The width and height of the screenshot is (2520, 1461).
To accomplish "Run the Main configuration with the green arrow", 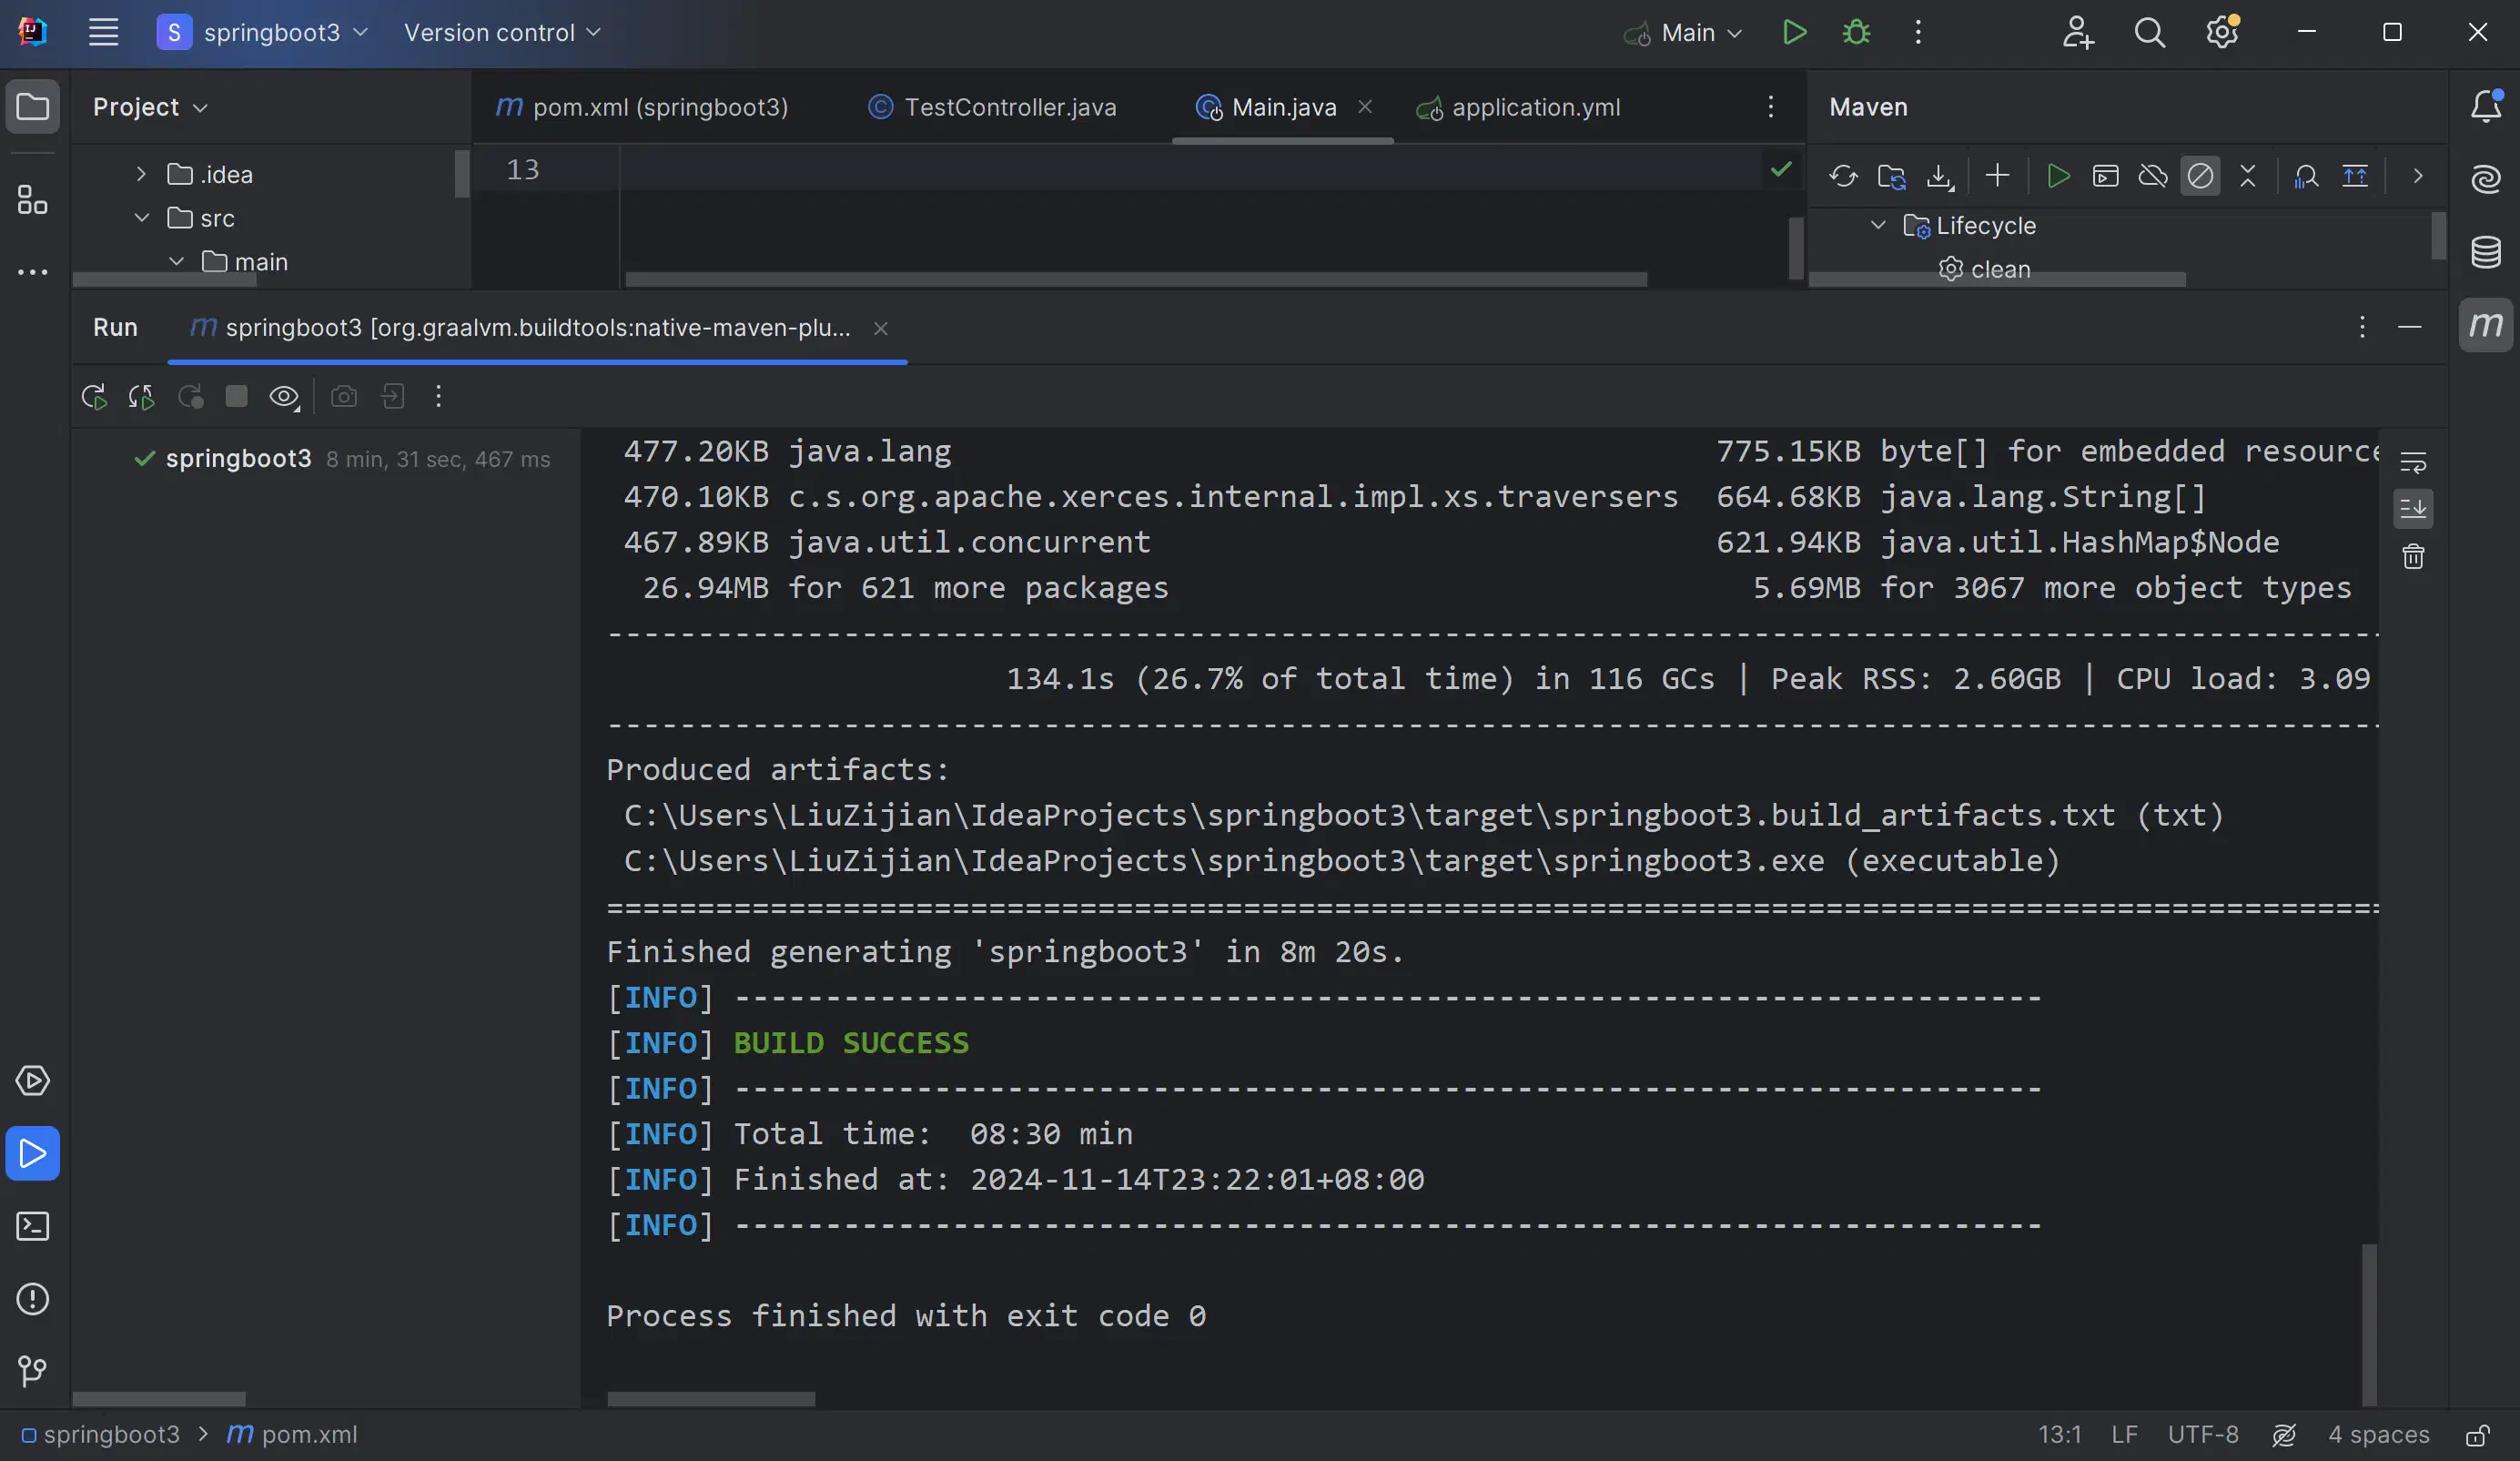I will coord(1794,32).
